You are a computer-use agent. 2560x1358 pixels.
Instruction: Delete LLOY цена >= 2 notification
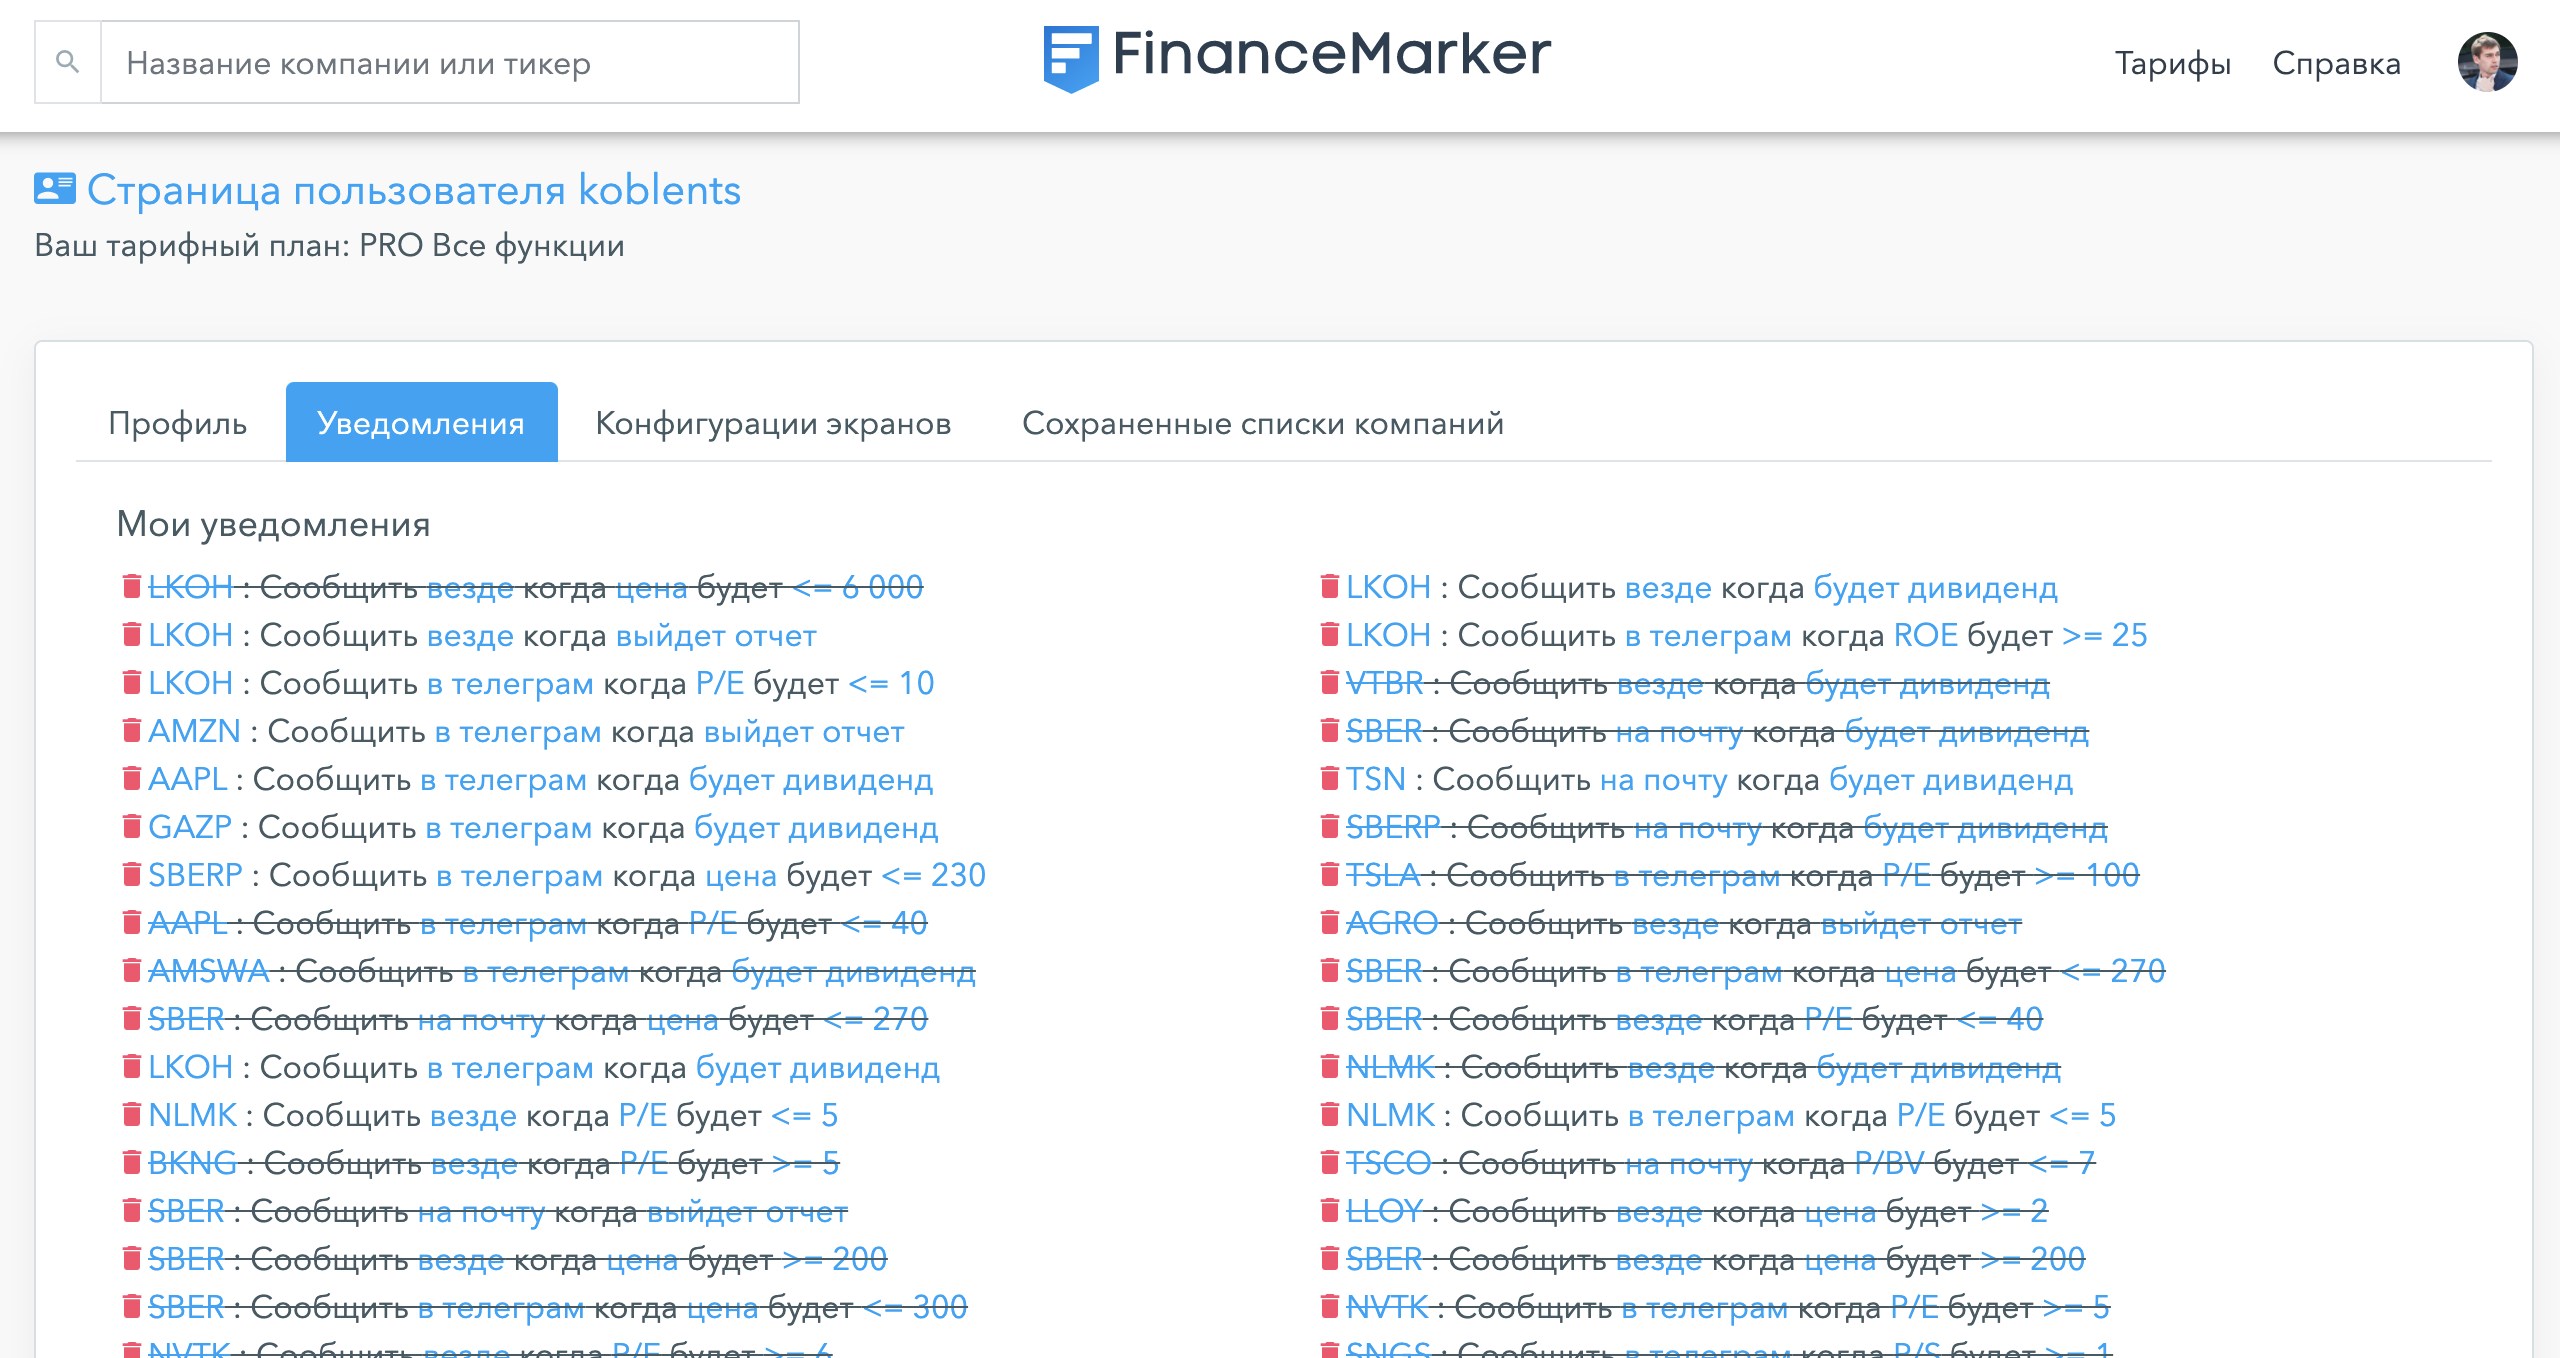[1329, 1210]
